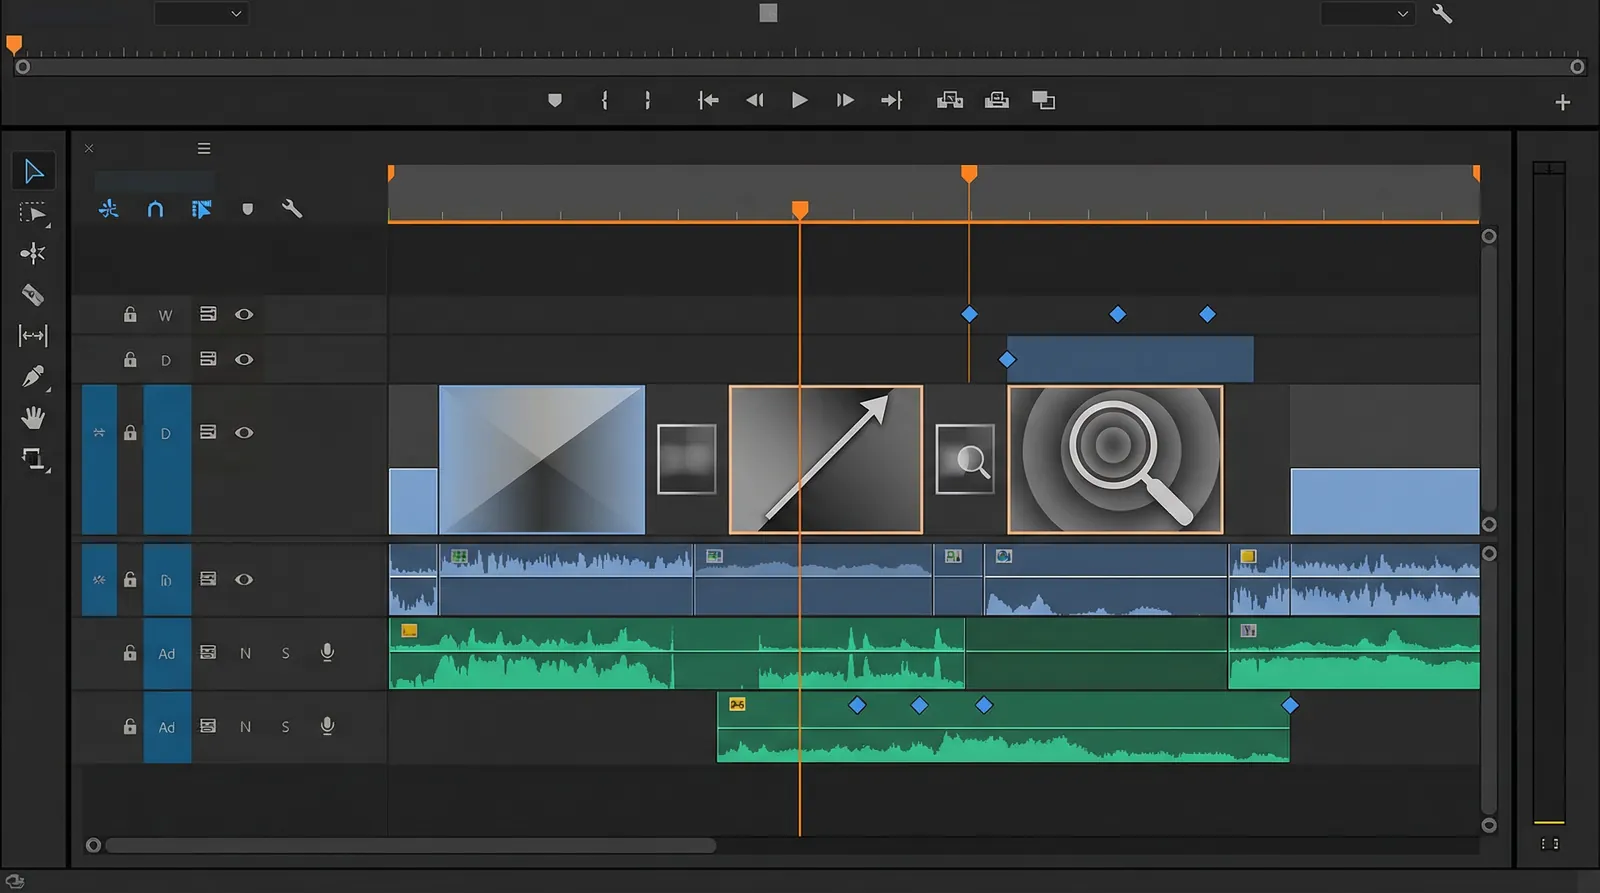Image resolution: width=1600 pixels, height=893 pixels.
Task: Toggle lock on the first Ad audio track
Action: [130, 653]
